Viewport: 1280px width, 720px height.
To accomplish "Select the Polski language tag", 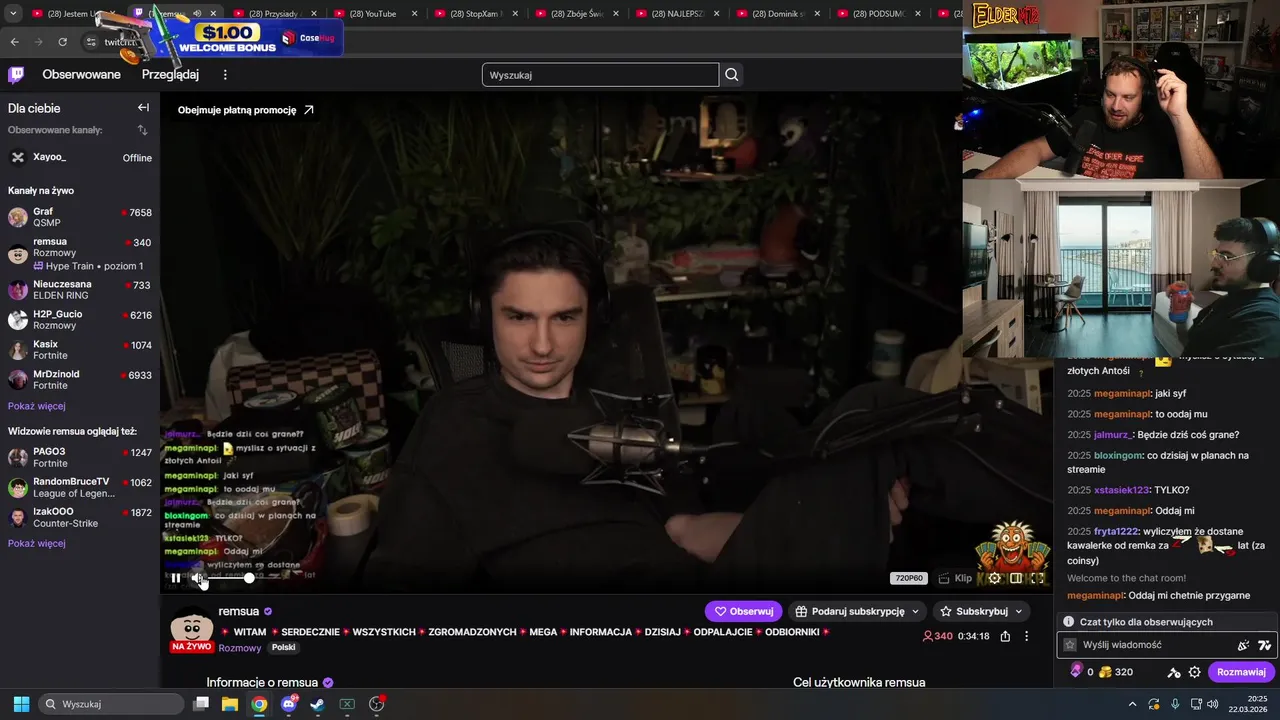I will pos(284,648).
